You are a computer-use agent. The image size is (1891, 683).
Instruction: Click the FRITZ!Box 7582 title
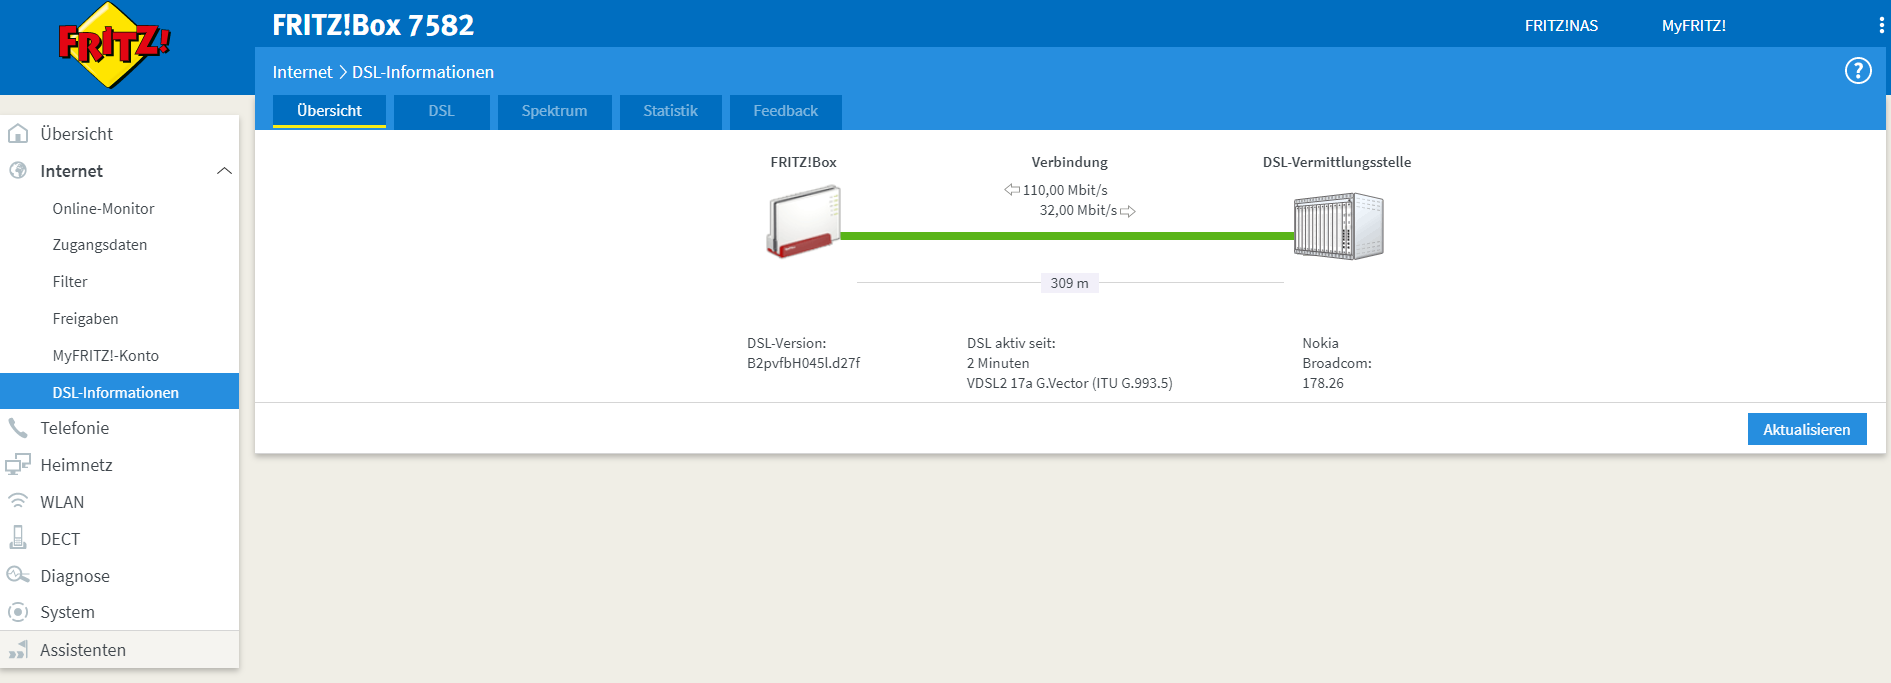(x=373, y=25)
